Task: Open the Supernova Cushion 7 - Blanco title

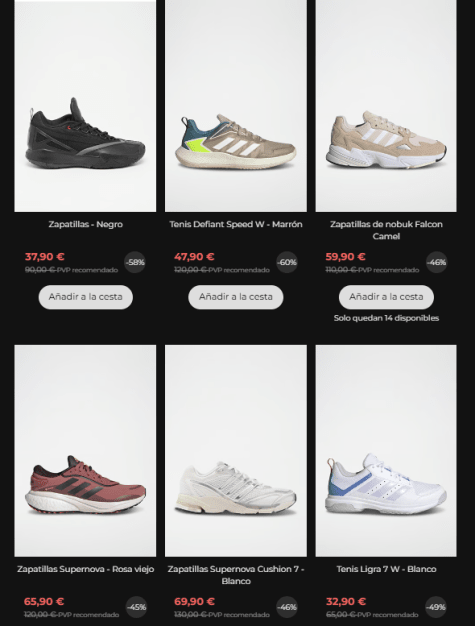Action: [236, 575]
